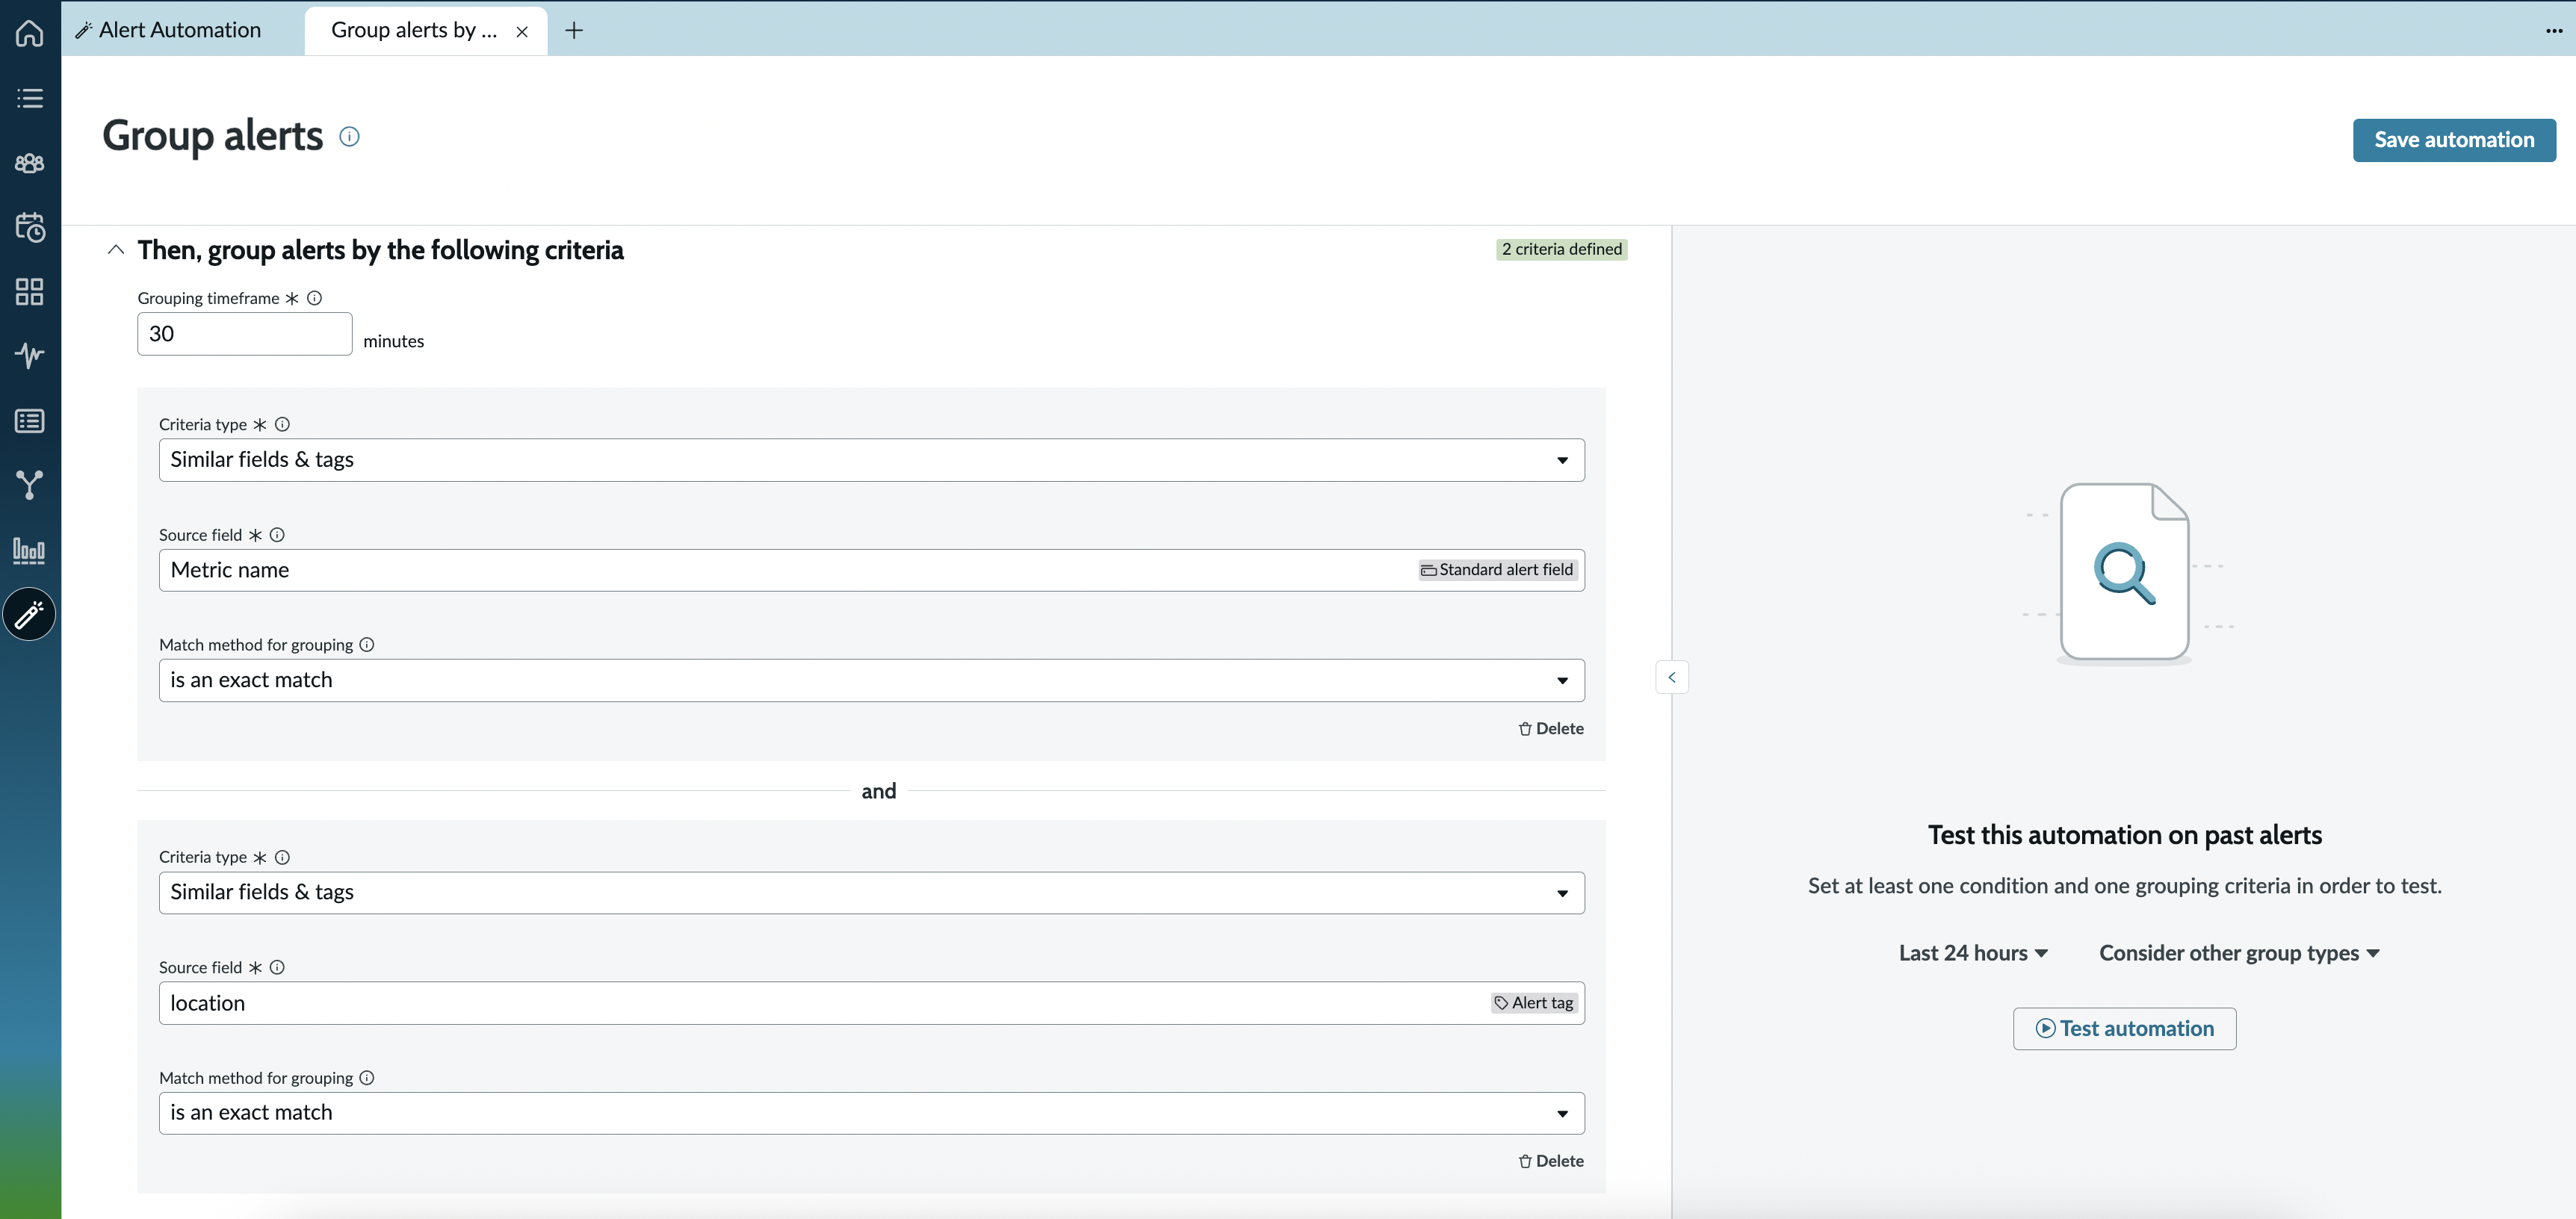Click the Test automation button

coord(2124,1029)
